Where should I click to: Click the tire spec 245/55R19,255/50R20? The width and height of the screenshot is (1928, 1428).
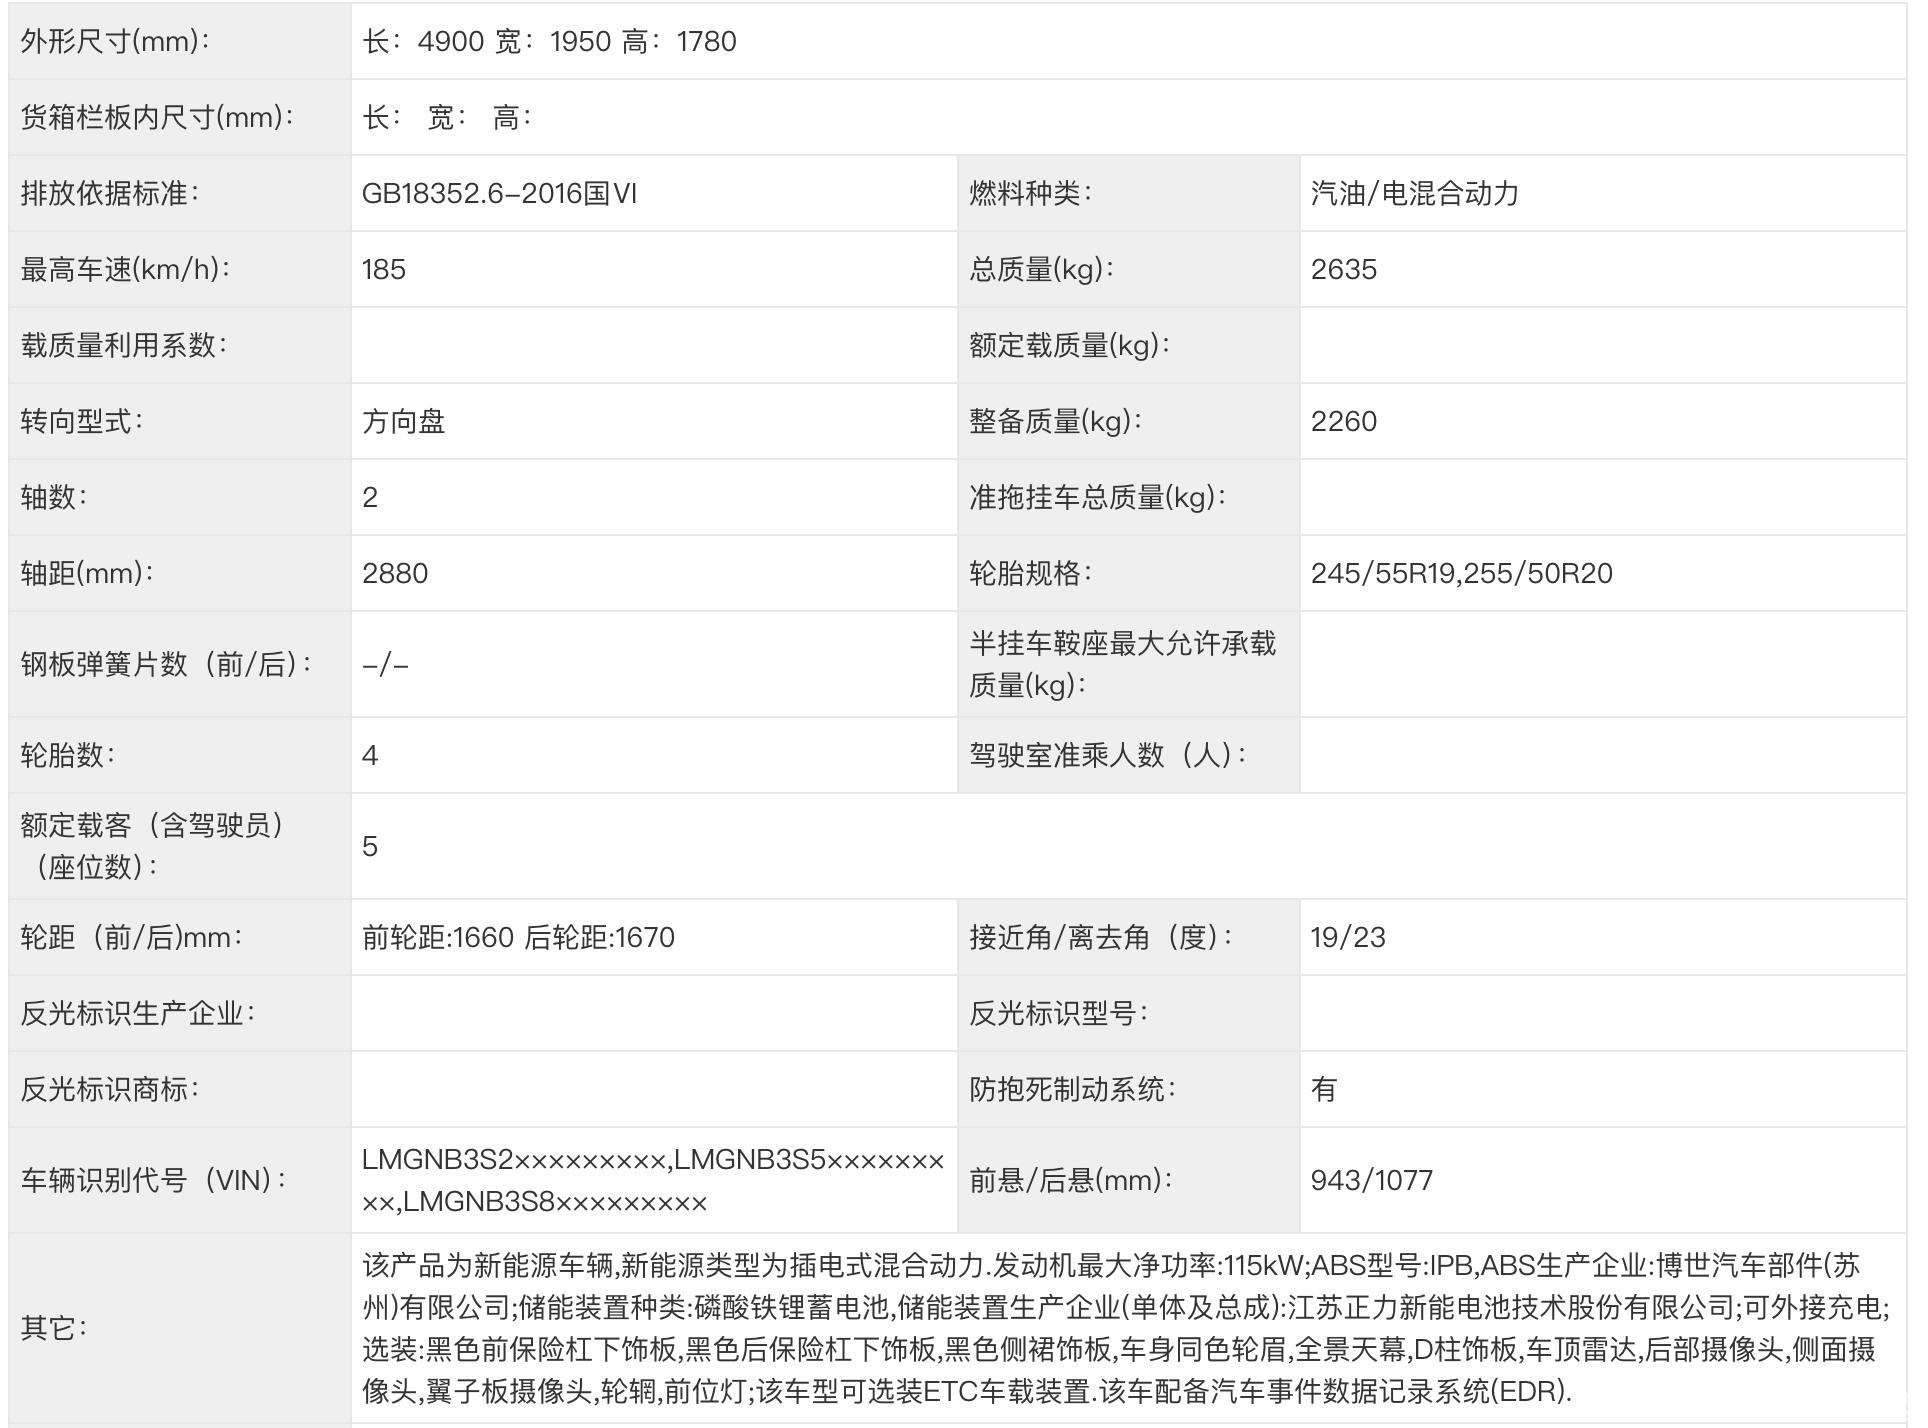pos(1461,574)
